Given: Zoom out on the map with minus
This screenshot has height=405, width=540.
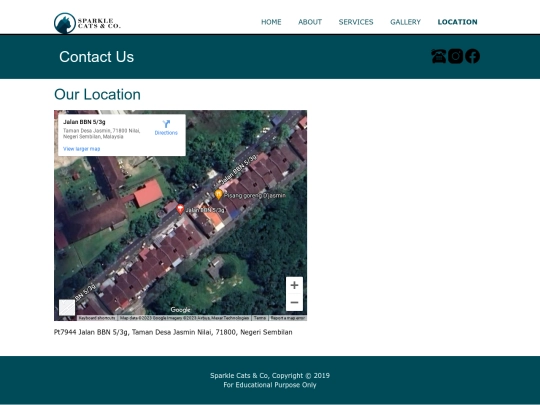Looking at the screenshot, I should click(x=294, y=302).
